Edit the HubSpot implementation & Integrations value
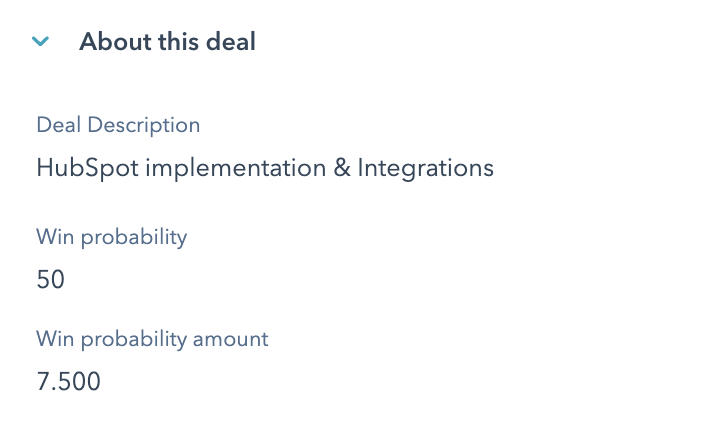 (x=264, y=168)
